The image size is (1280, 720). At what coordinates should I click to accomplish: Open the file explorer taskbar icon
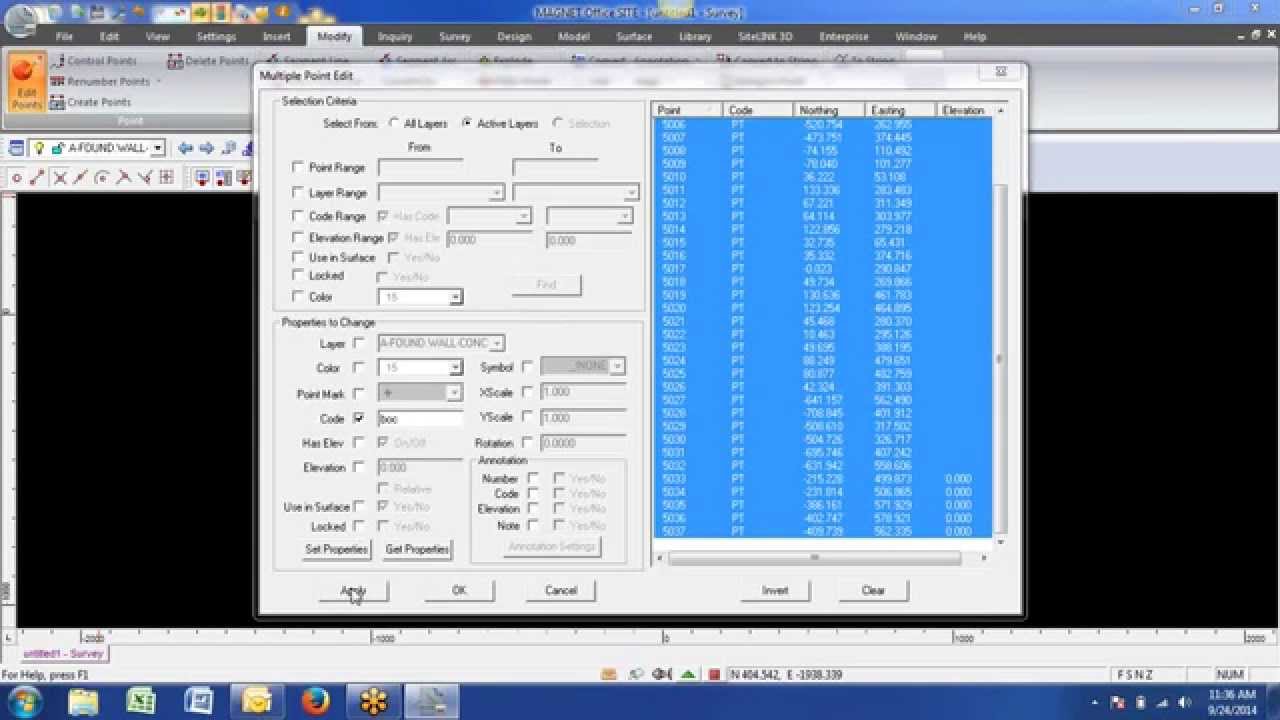[x=83, y=701]
